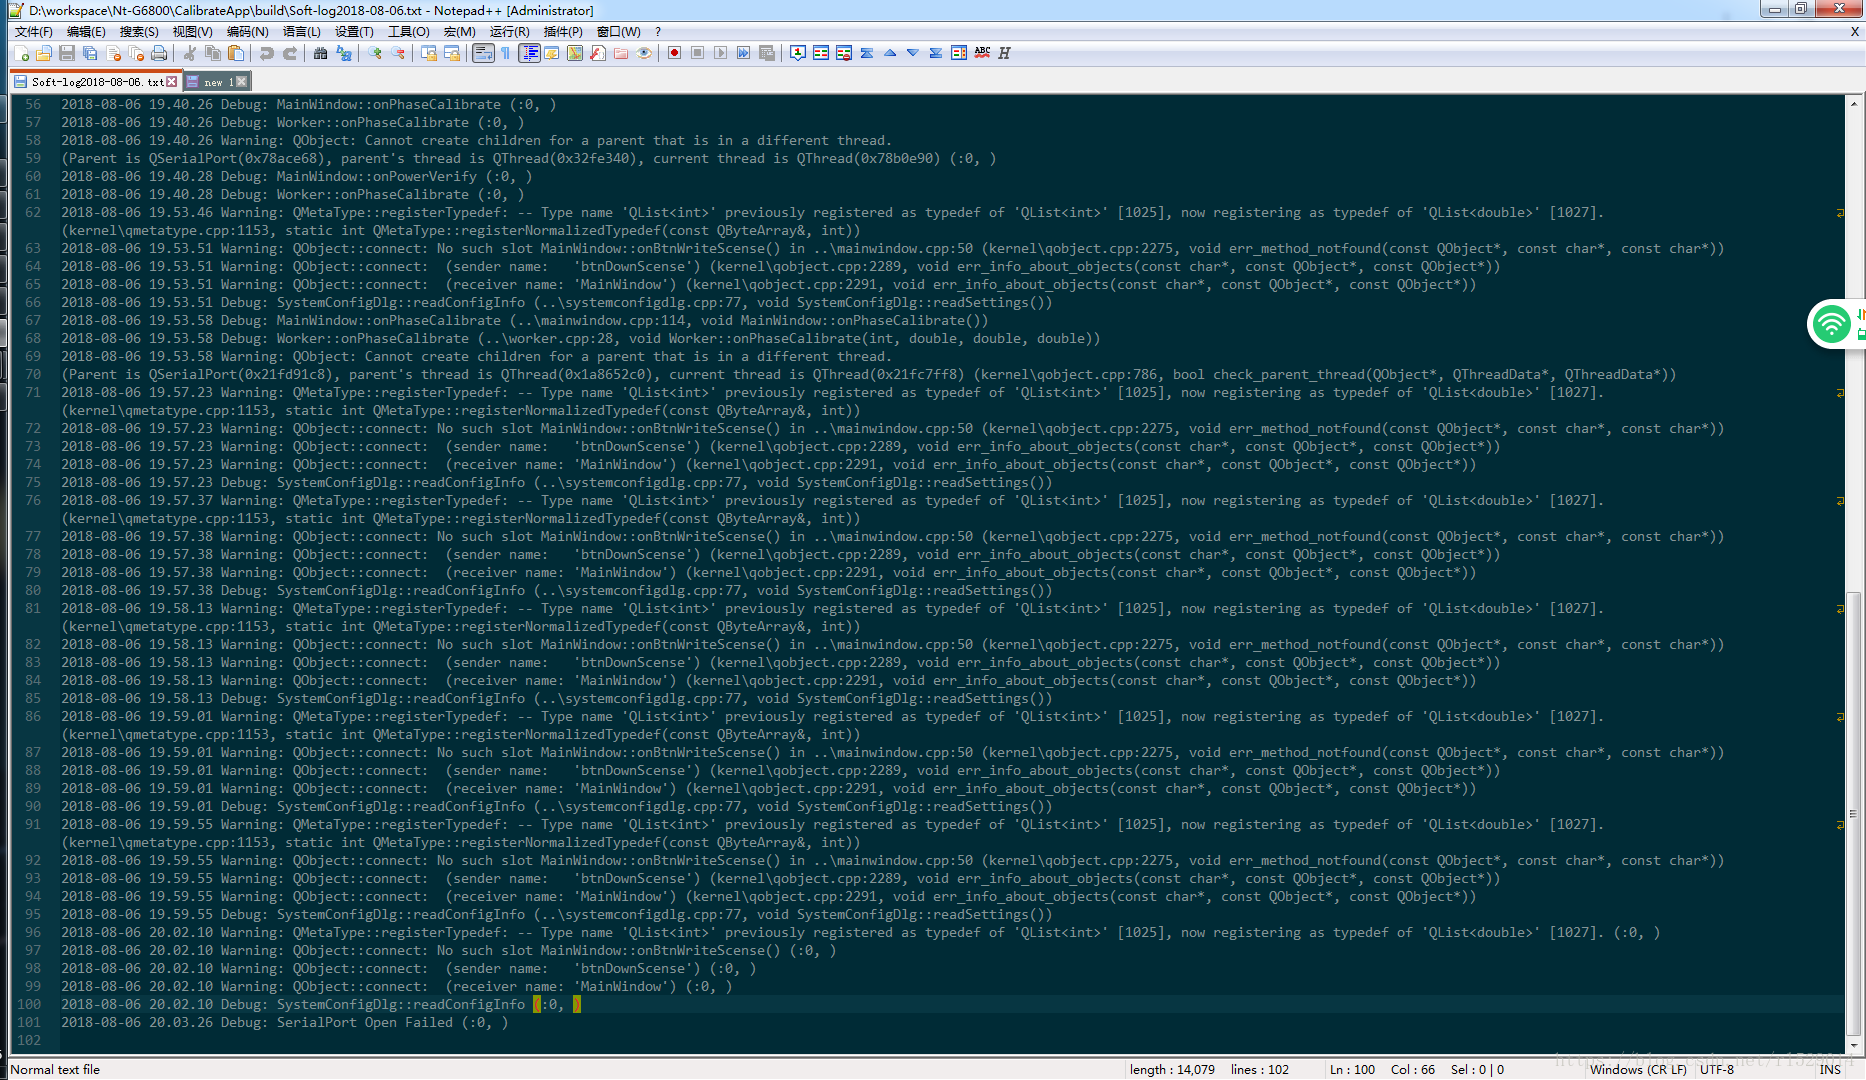Create a new file

click(23, 53)
